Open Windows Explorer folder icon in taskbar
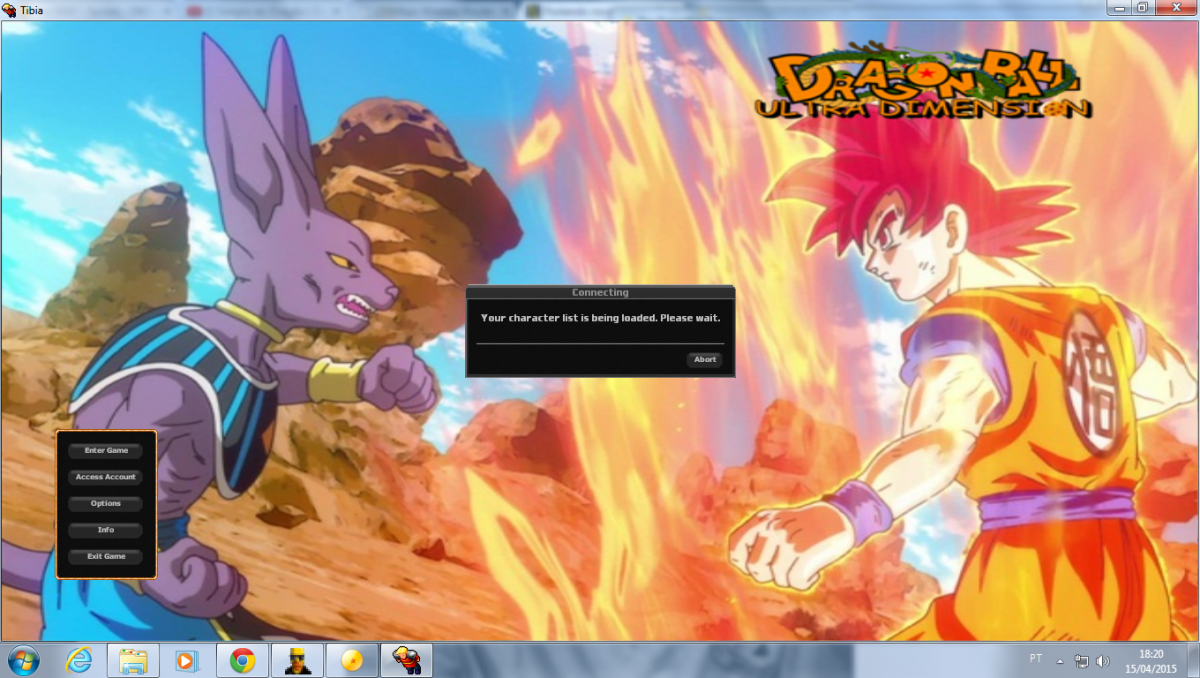Viewport: 1200px width, 678px height. click(x=134, y=660)
